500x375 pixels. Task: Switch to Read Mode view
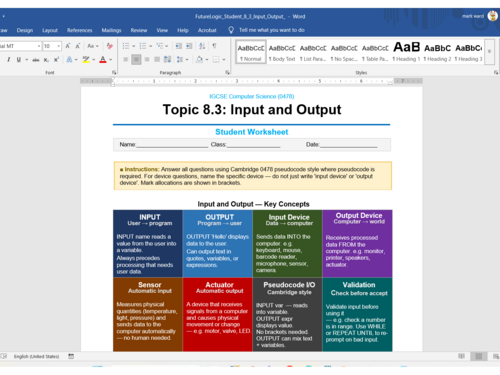coord(461,356)
